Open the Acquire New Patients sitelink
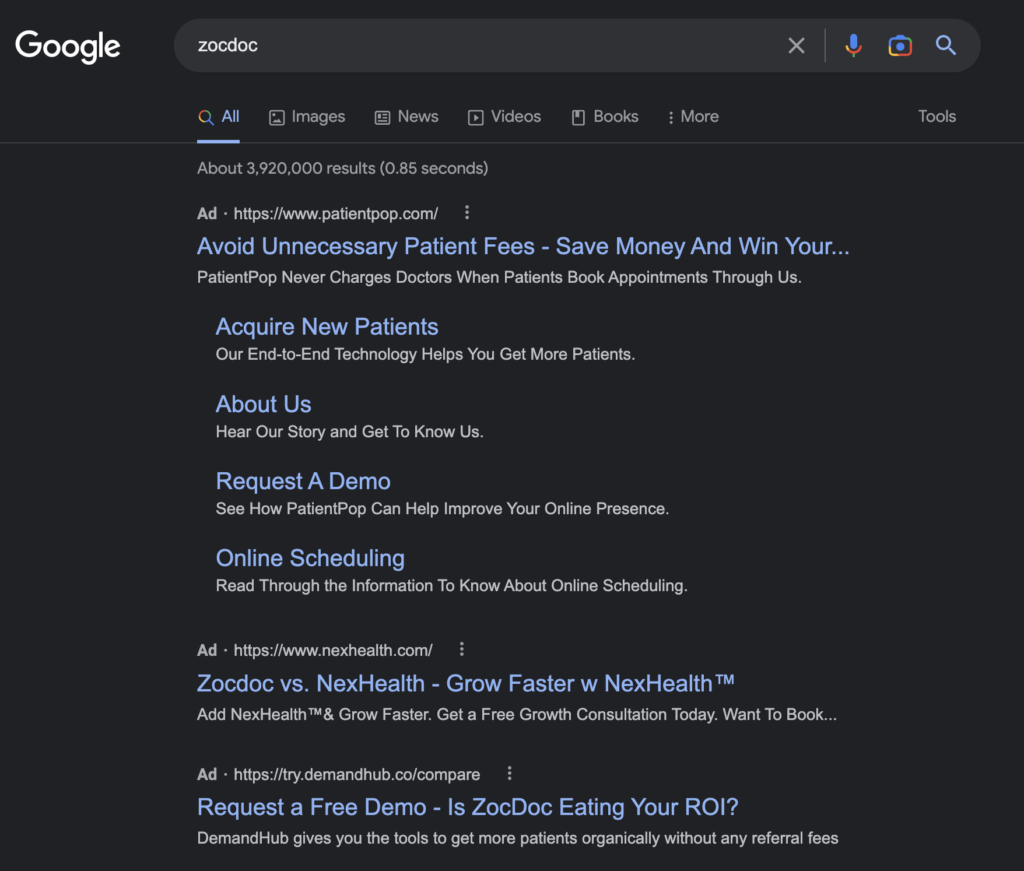This screenshot has height=871, width=1024. [x=327, y=326]
